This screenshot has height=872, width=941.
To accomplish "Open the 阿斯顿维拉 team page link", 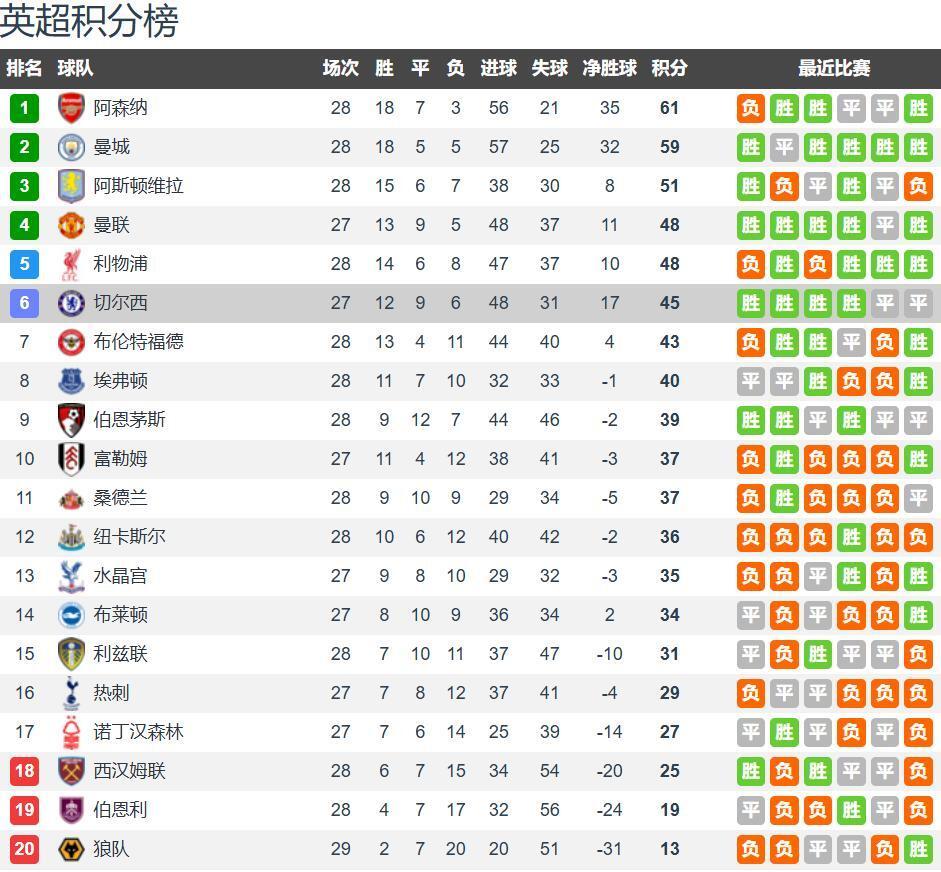I will (138, 186).
